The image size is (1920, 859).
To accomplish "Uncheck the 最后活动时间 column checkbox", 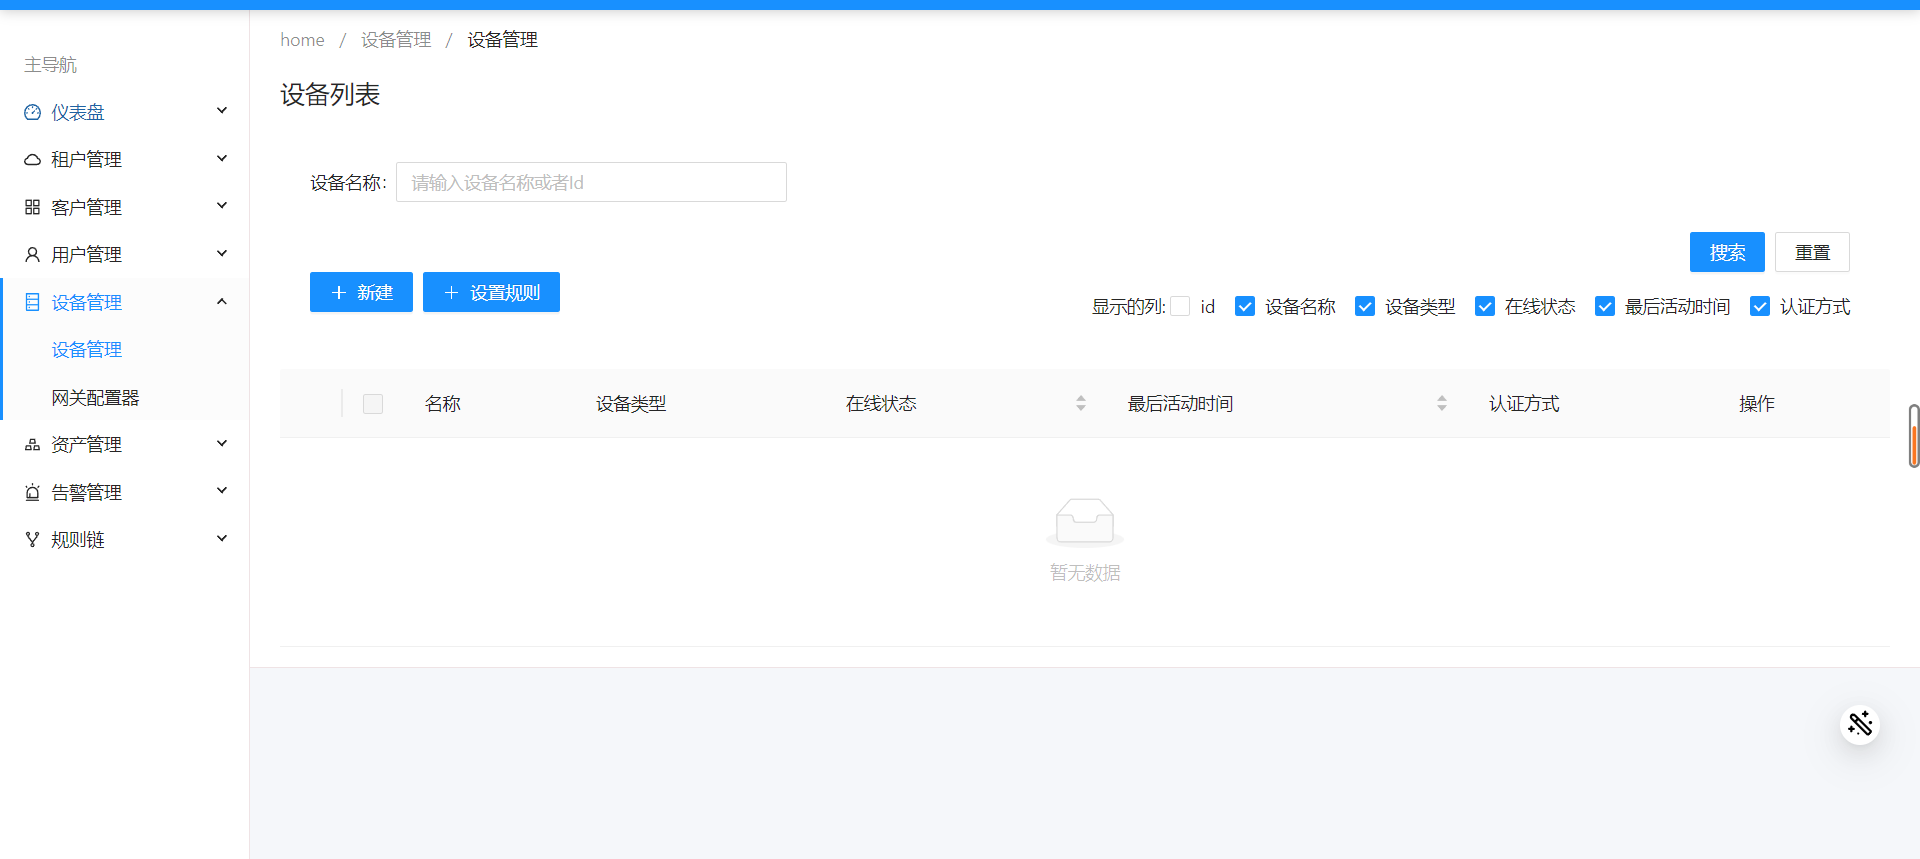I will pos(1605,306).
